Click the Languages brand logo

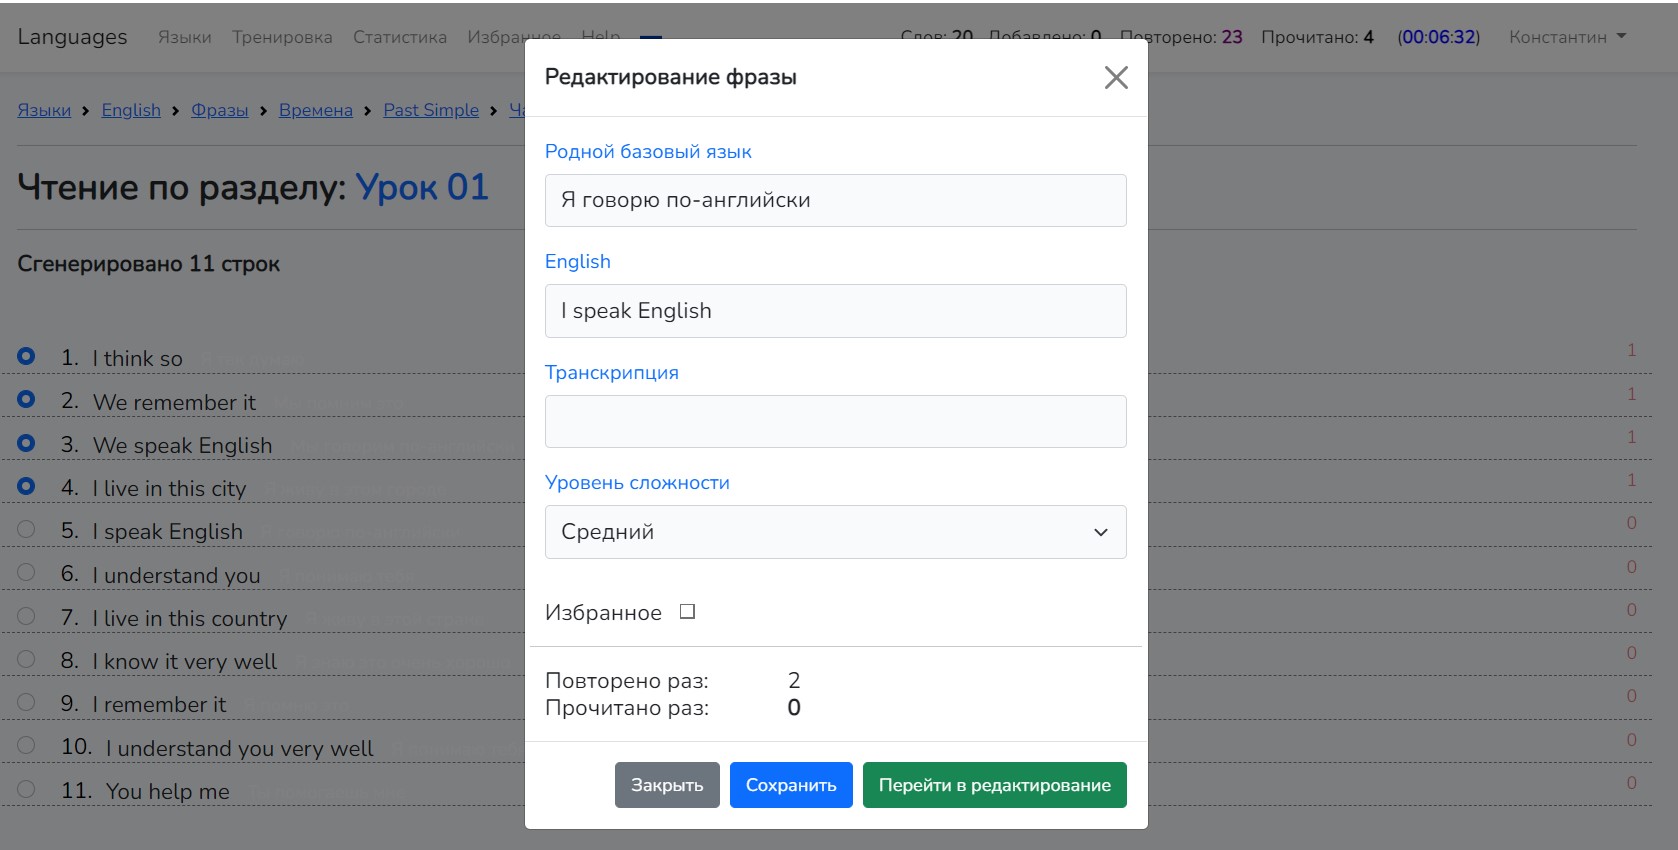pyautogui.click(x=72, y=37)
